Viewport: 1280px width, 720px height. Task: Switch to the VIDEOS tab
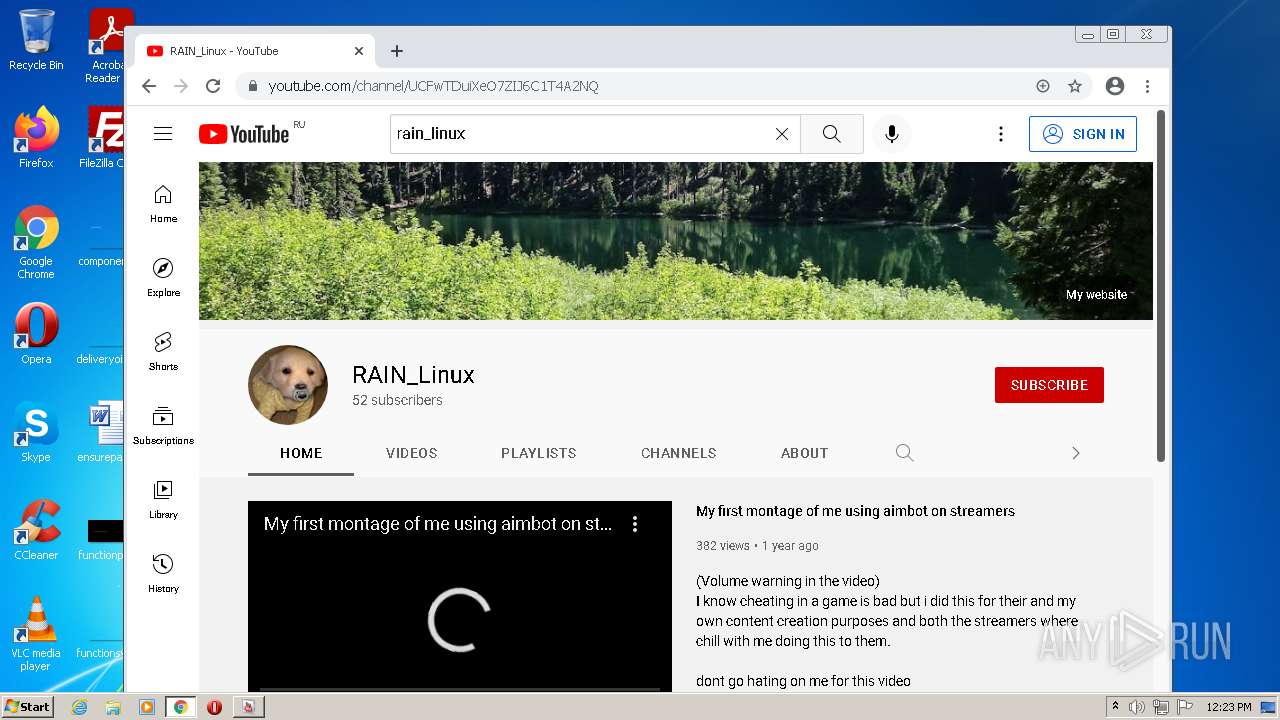(x=412, y=453)
